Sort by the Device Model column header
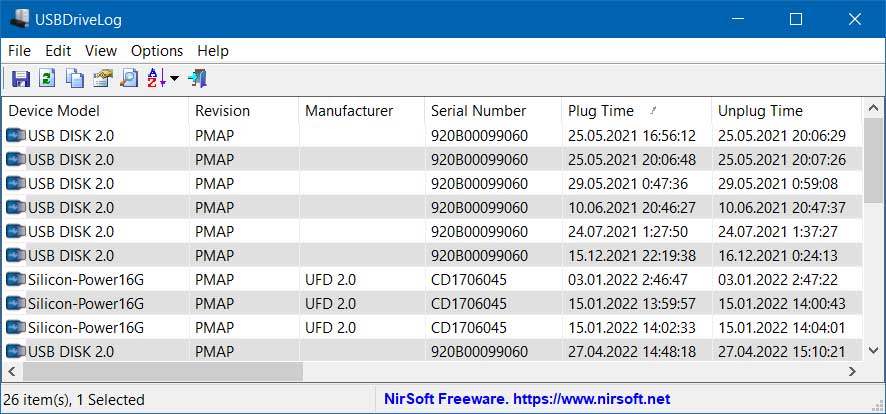Viewport: 886px width, 414px height. coord(95,111)
